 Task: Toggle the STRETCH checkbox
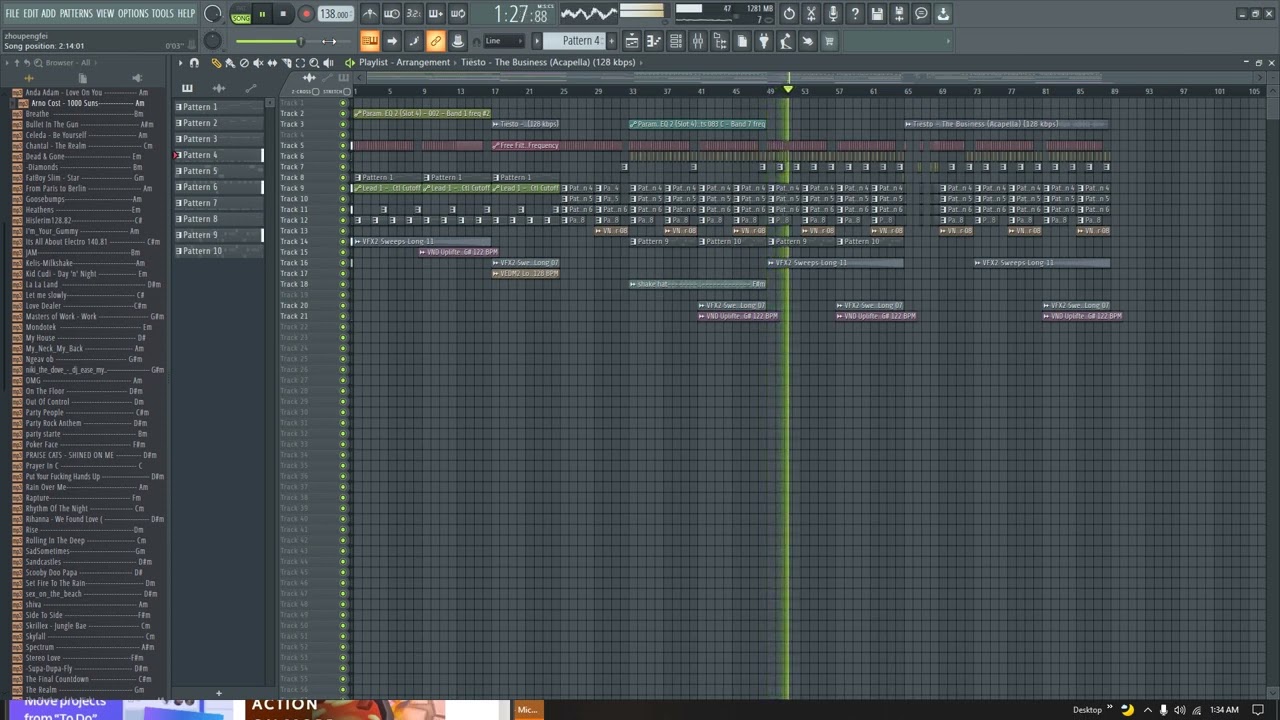[347, 92]
